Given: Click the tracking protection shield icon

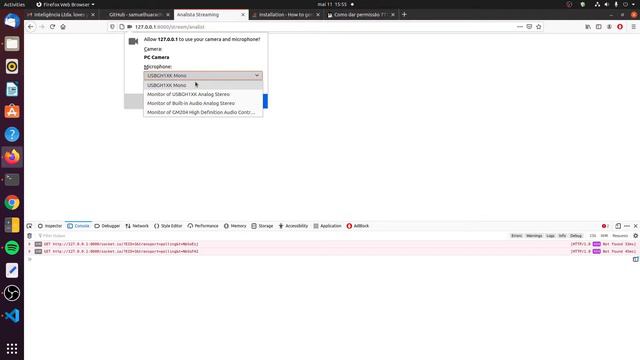Looking at the screenshot, I should pos(112,27).
